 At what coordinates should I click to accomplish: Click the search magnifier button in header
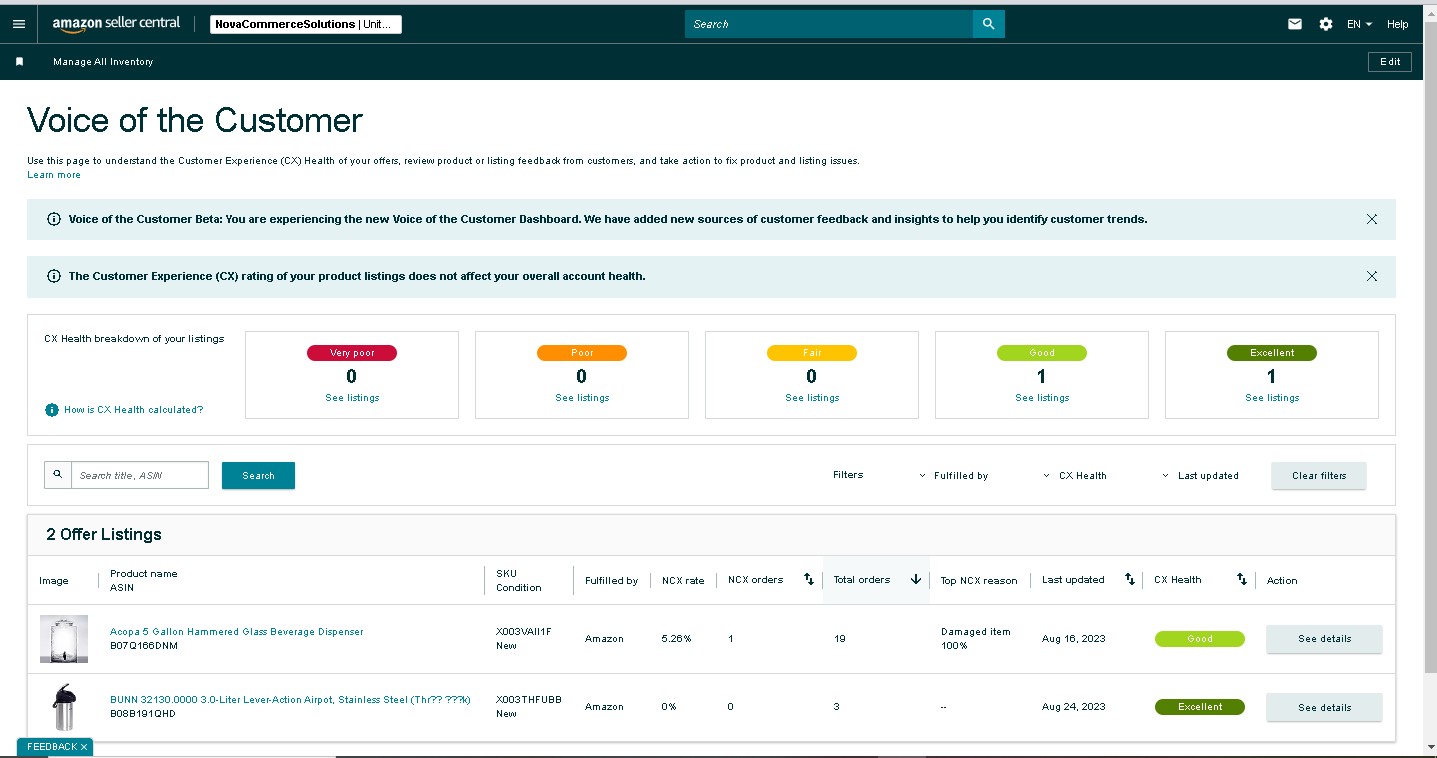tap(988, 24)
